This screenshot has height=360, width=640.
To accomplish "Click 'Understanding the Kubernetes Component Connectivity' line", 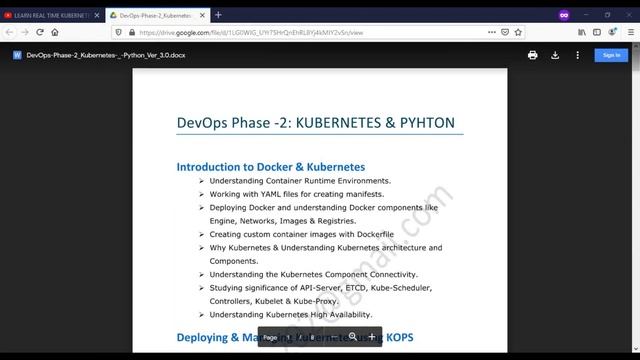I will (x=313, y=274).
